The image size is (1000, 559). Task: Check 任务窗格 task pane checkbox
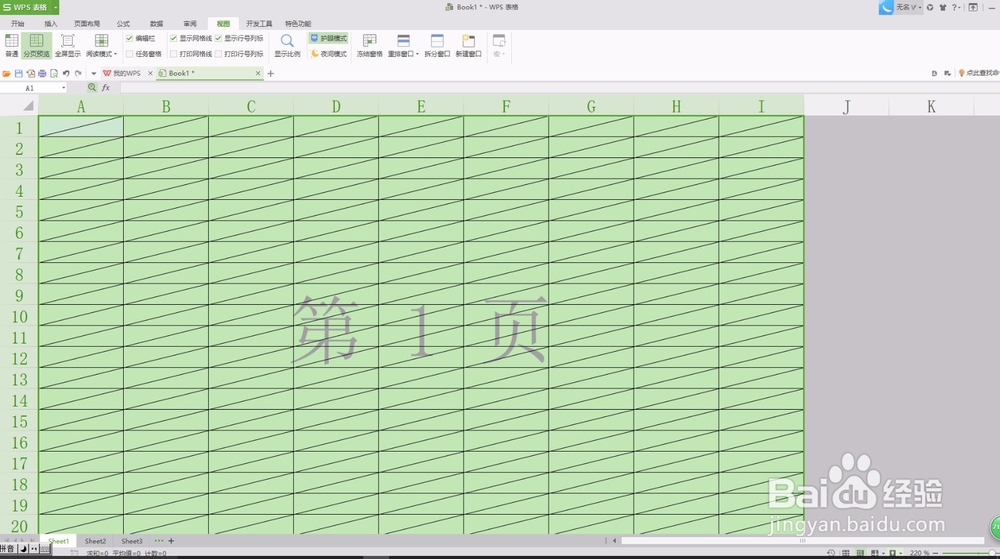(x=129, y=54)
